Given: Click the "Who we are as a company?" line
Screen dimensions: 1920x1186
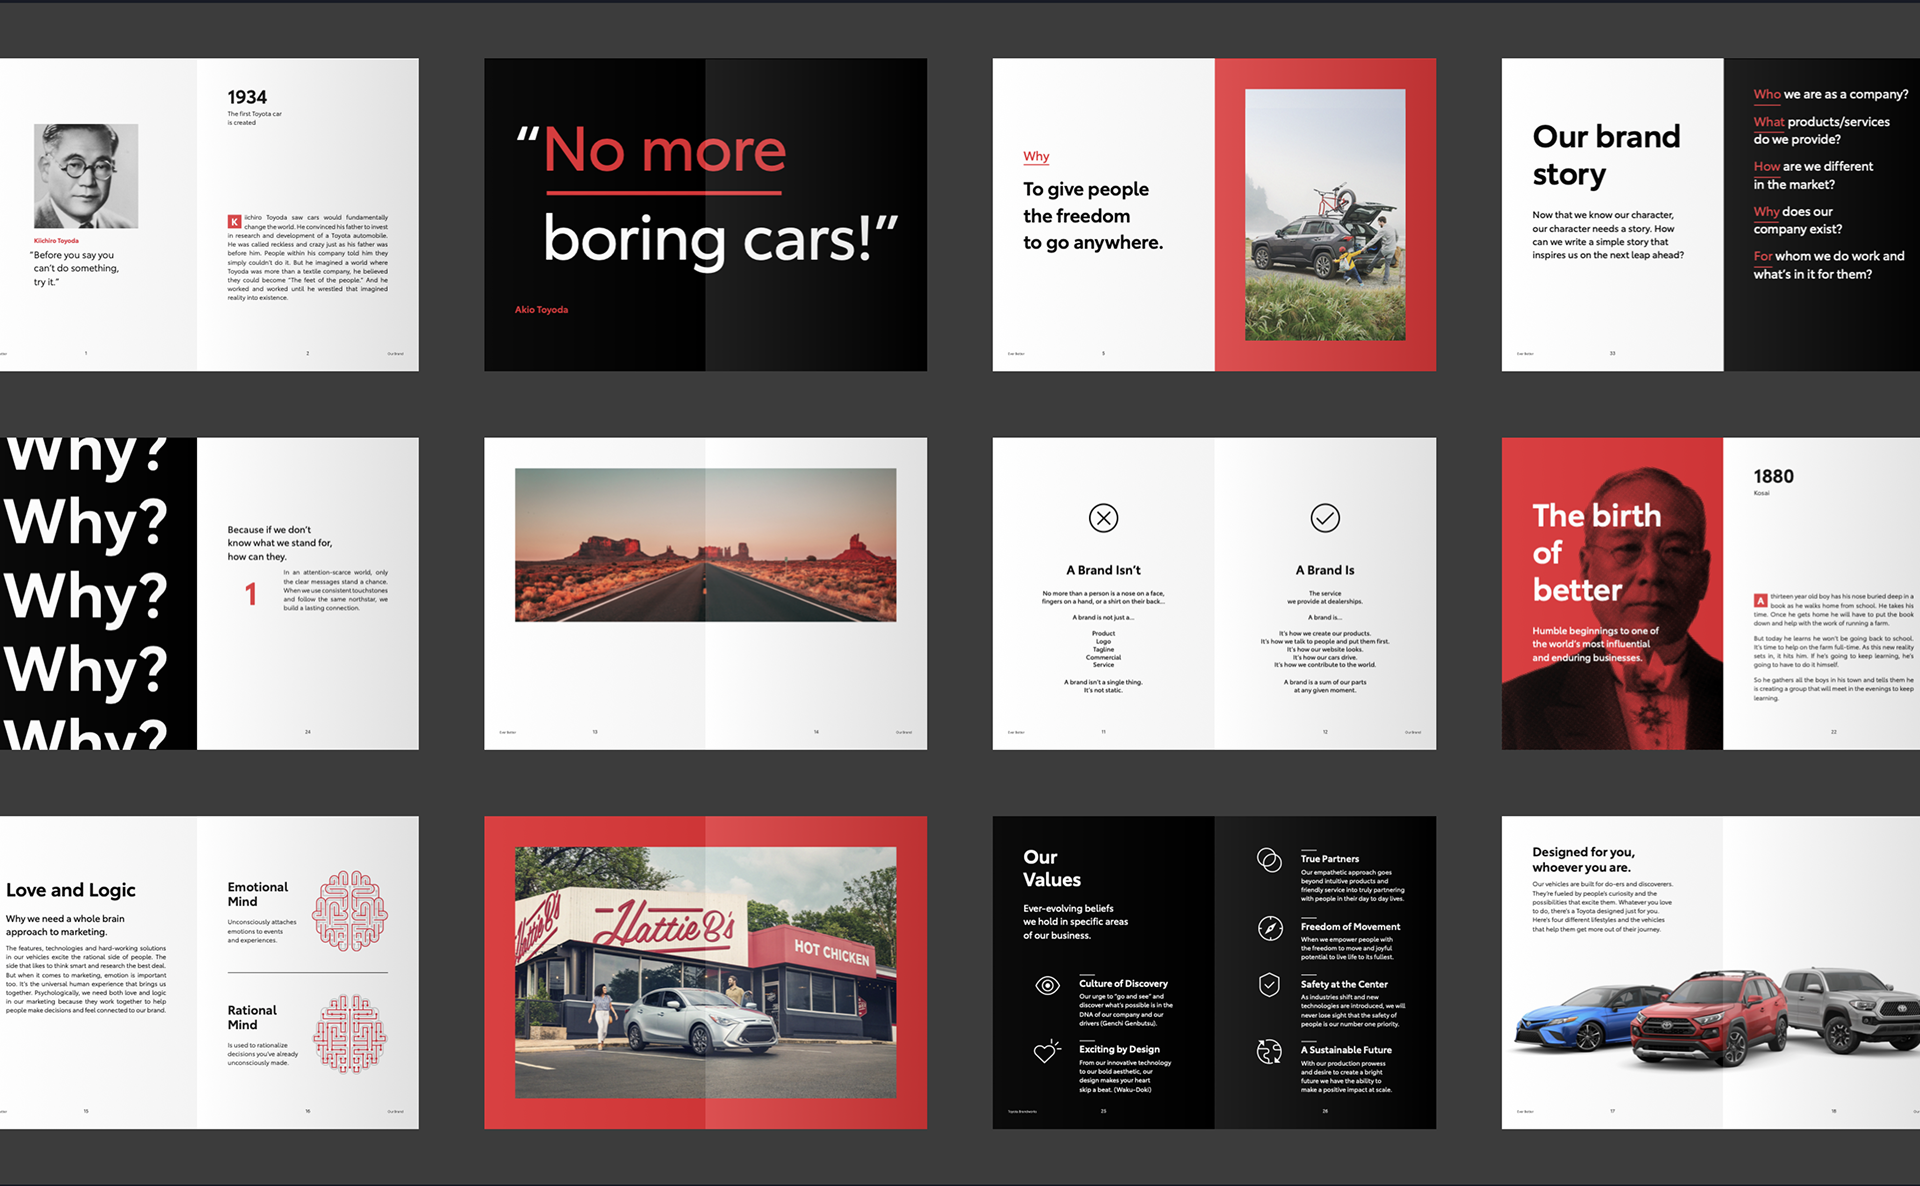Looking at the screenshot, I should coord(1830,94).
